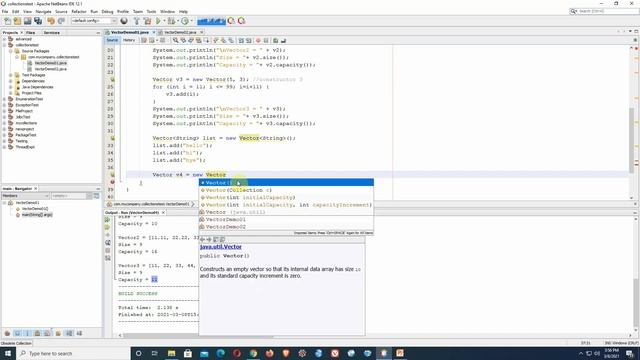Click the Open Project toolbar icon
The height and width of the screenshot is (360, 640).
(27, 21)
